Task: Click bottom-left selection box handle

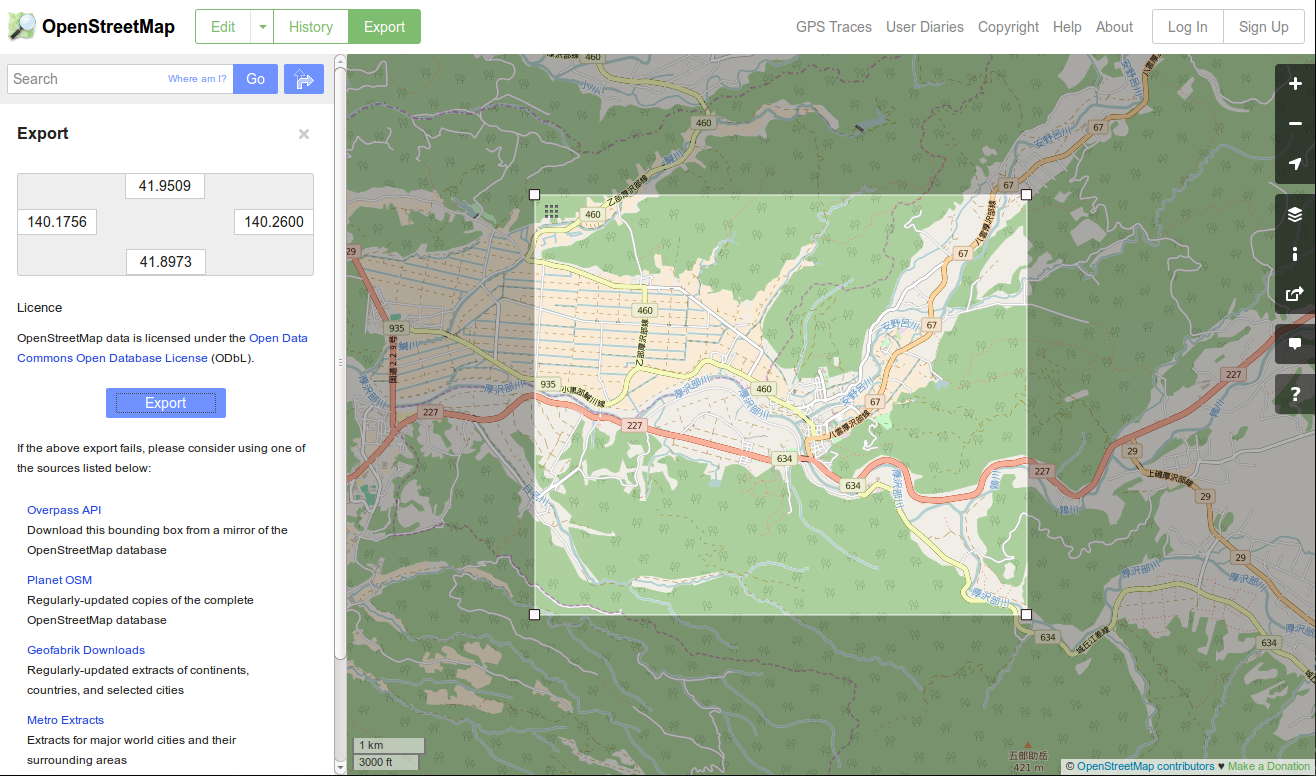Action: click(534, 614)
